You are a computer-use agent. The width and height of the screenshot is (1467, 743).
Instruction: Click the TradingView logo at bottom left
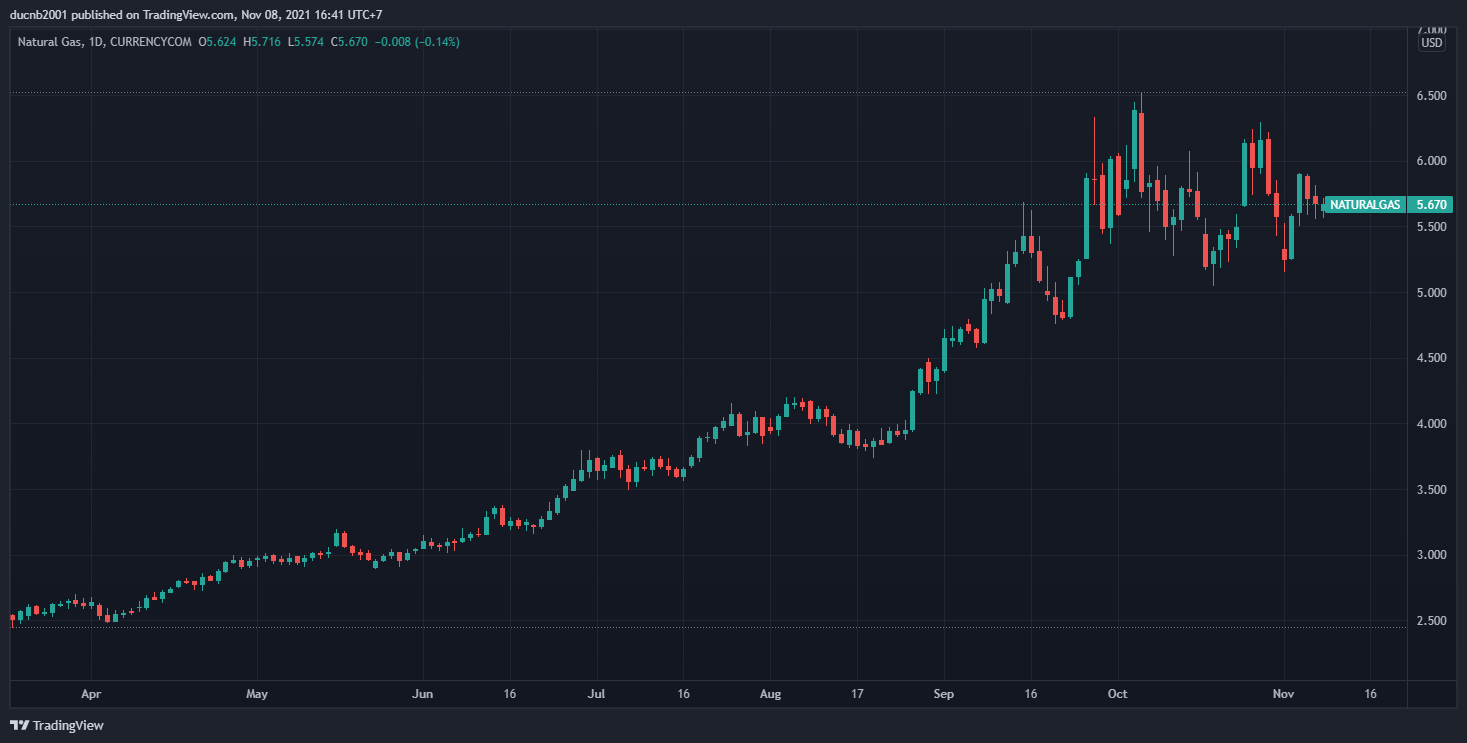tap(57, 725)
